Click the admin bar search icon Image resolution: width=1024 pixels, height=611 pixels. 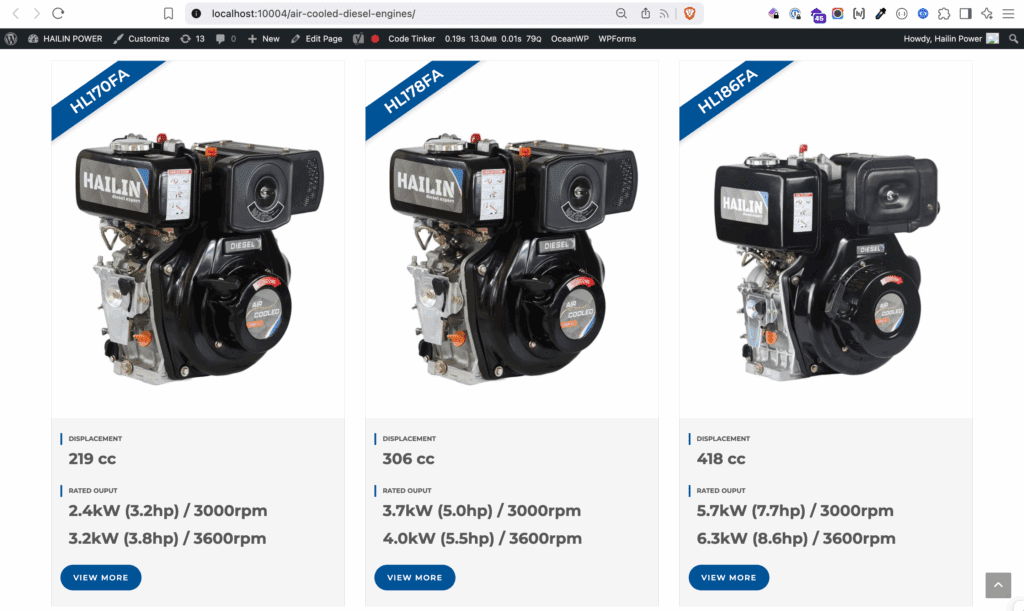(x=1013, y=39)
